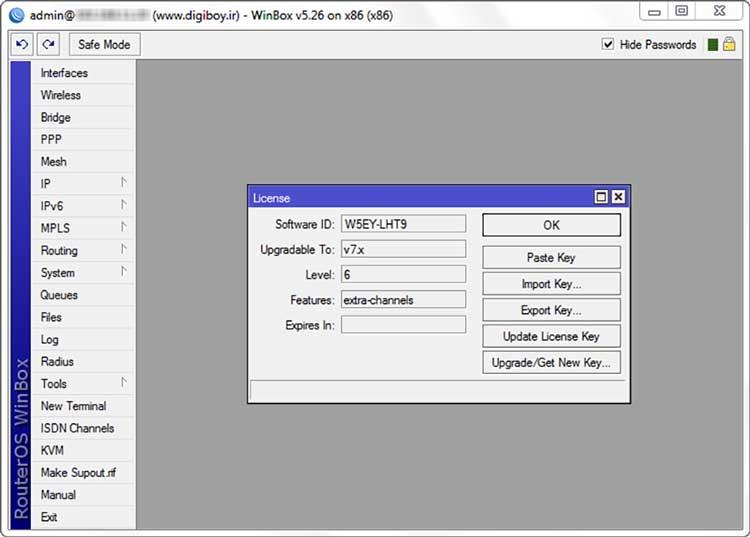The height and width of the screenshot is (537, 750).
Task: Click the padlock icon in toolbar
Action: coord(729,44)
